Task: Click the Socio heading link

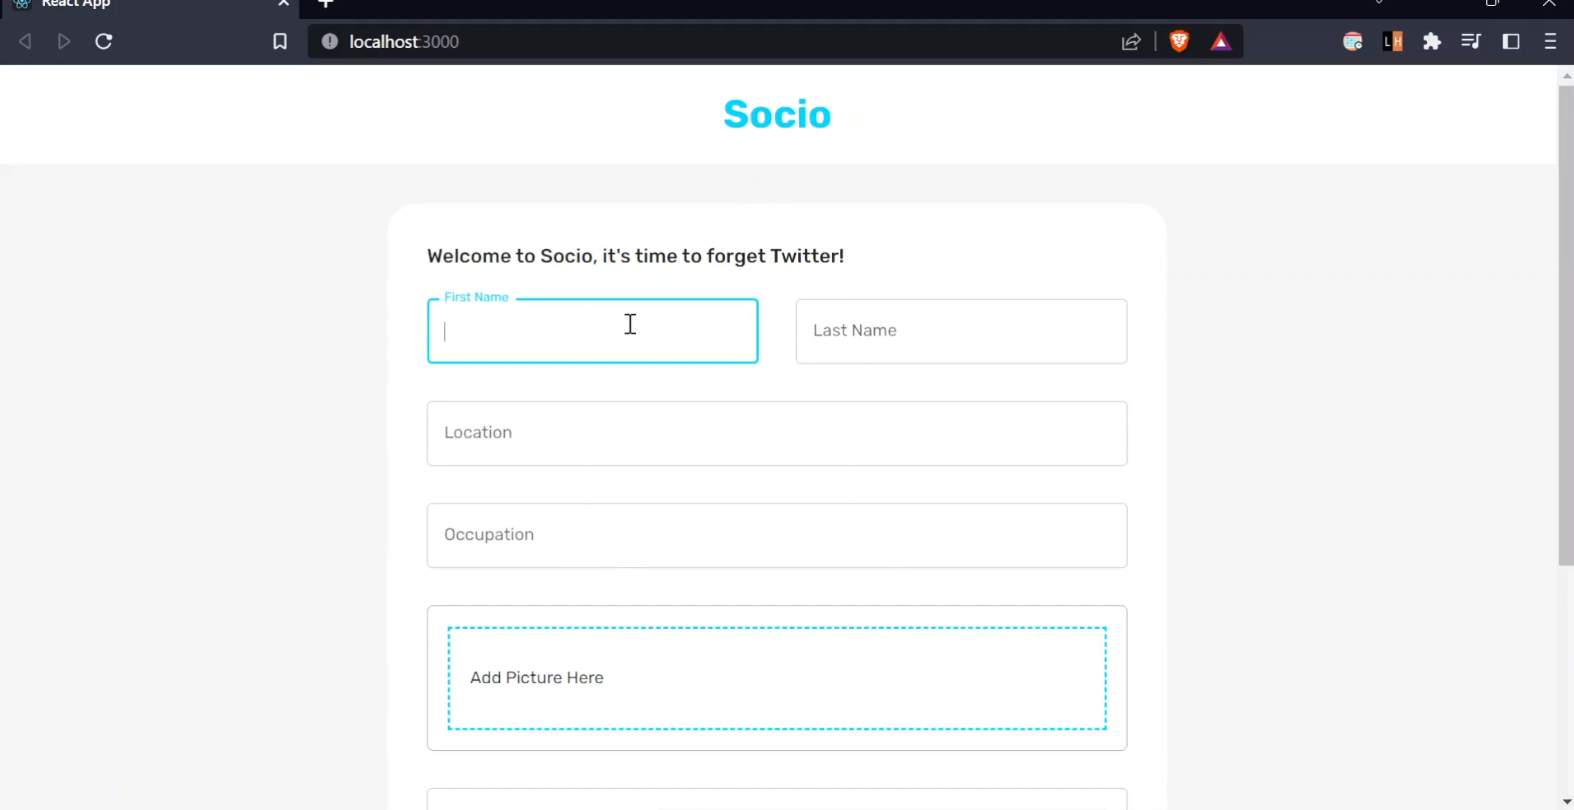Action: [x=777, y=113]
